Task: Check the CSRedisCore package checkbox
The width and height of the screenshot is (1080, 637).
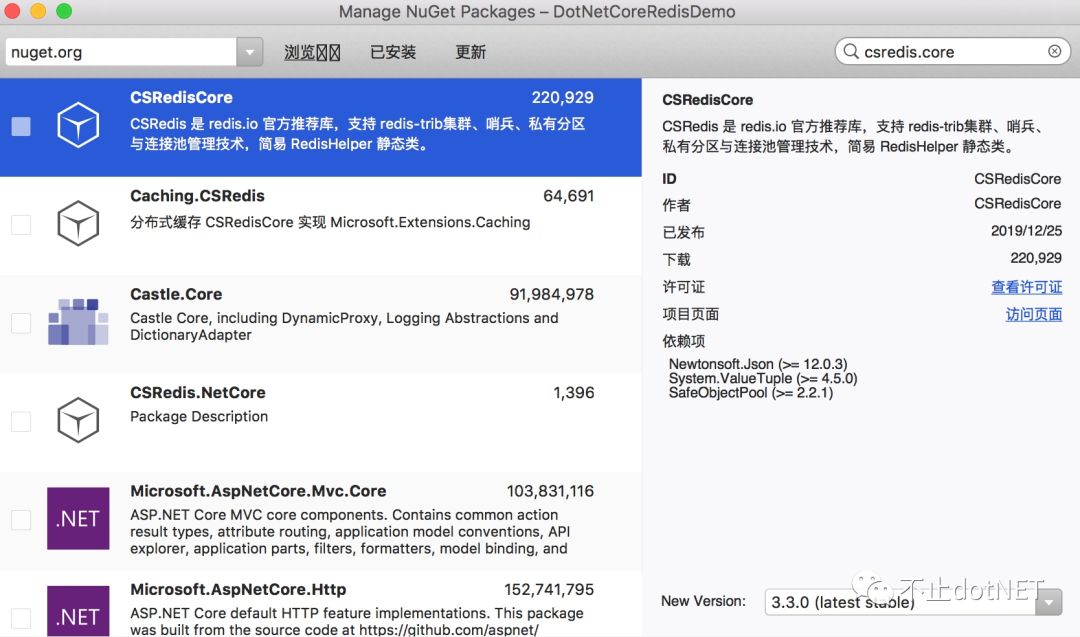Action: click(21, 127)
